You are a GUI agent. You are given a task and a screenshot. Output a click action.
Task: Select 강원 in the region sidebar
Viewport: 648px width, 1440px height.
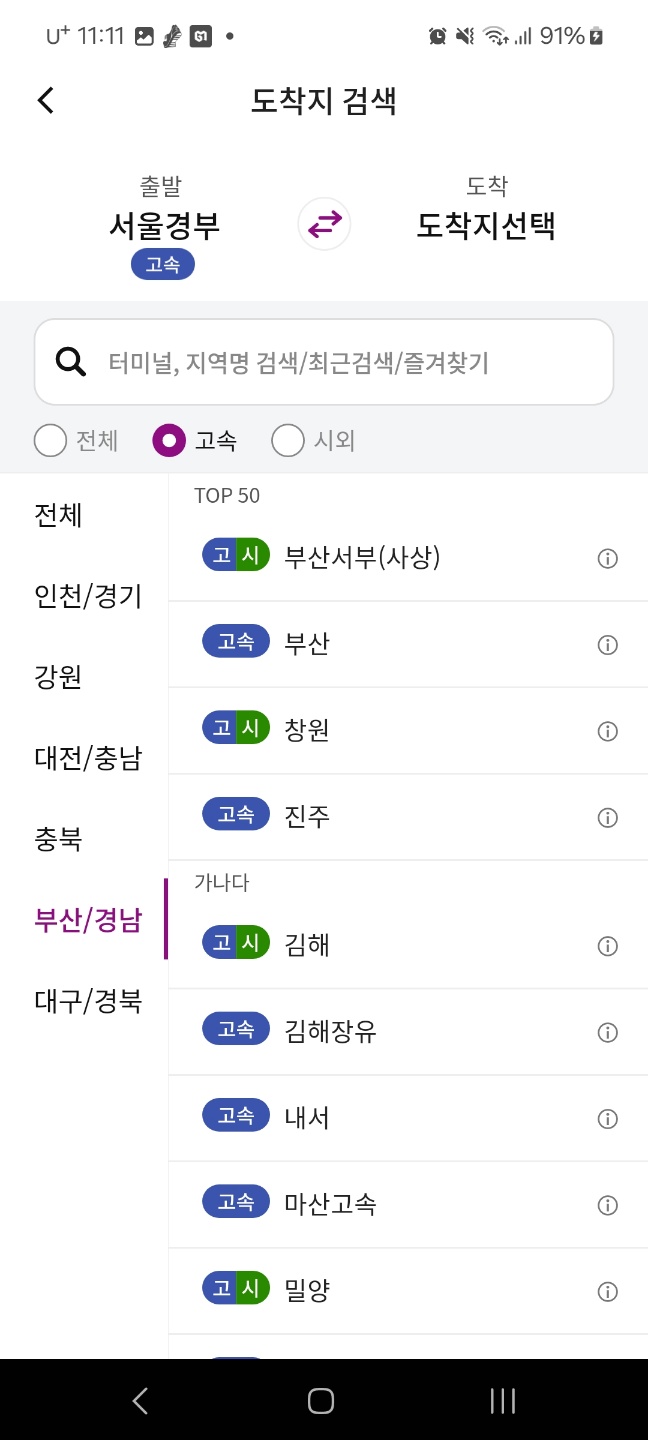[x=60, y=677]
